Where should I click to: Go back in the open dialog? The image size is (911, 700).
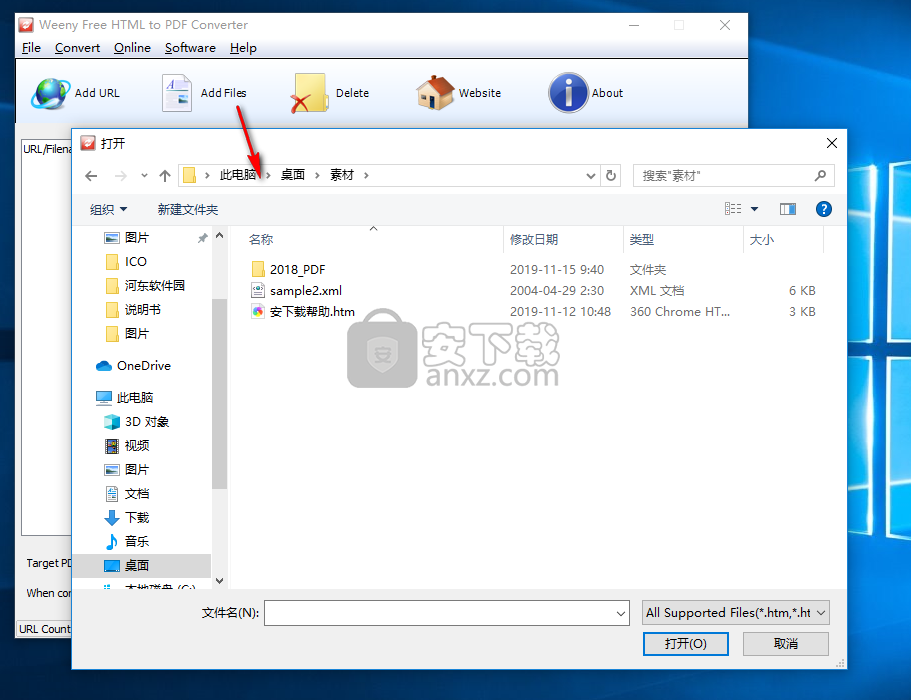point(91,175)
